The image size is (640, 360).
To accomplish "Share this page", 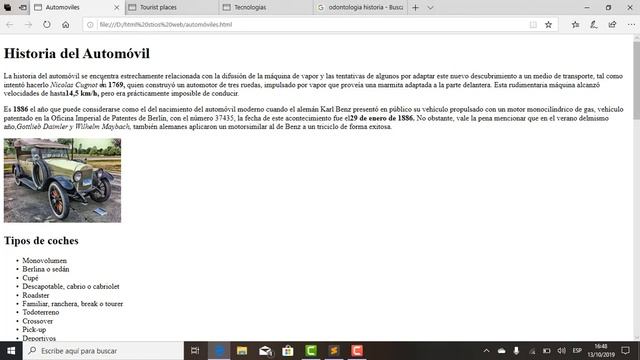I will pyautogui.click(x=612, y=24).
